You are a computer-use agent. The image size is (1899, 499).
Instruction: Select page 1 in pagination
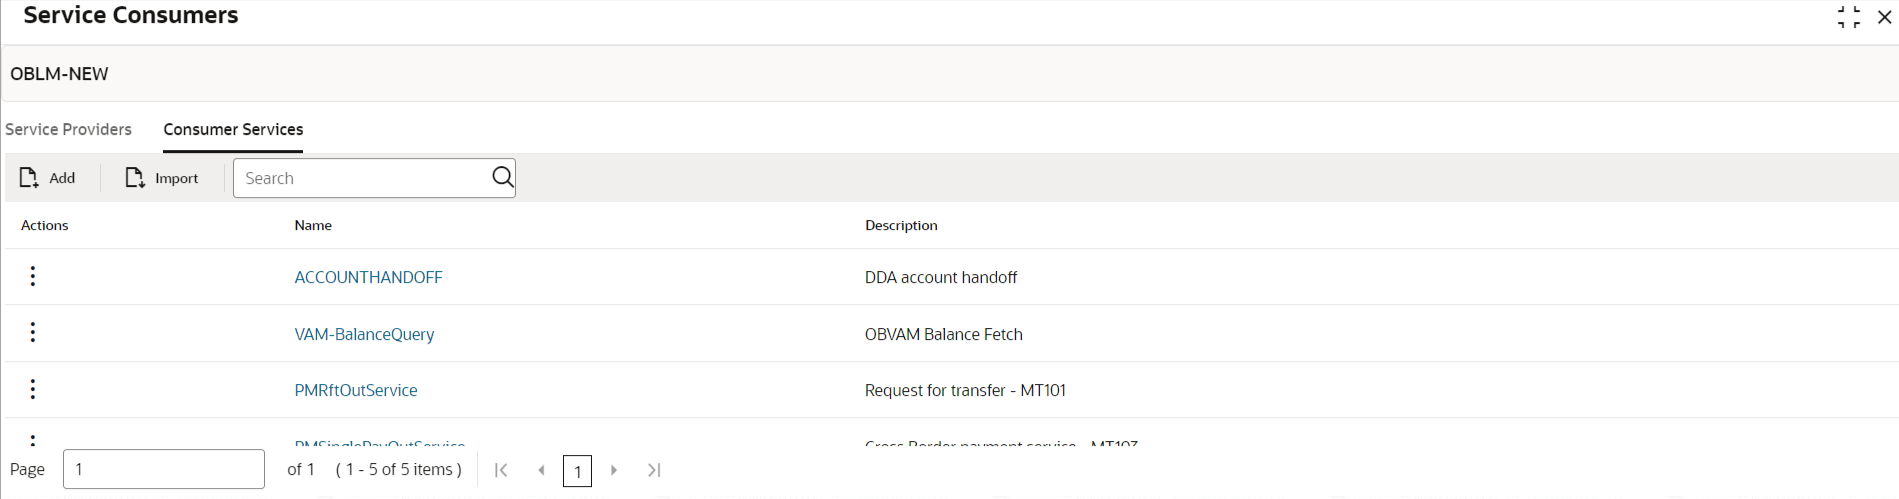577,471
